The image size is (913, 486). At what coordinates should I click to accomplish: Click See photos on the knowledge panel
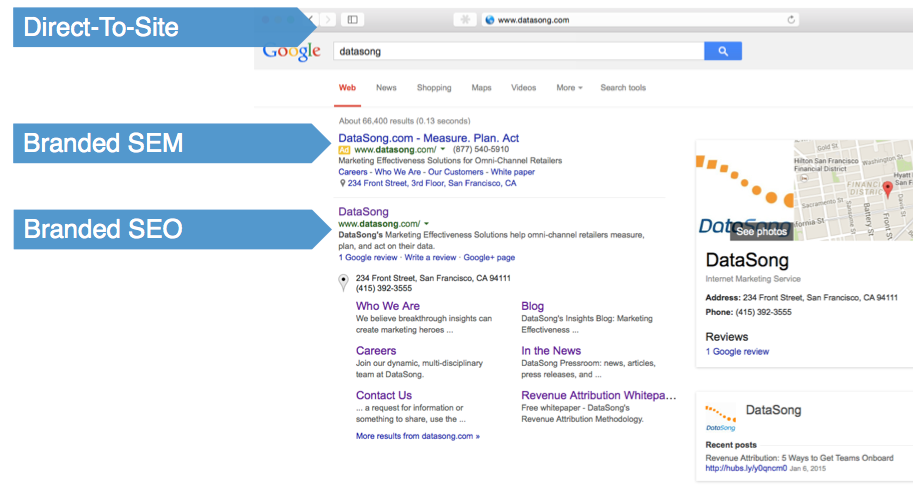[761, 232]
